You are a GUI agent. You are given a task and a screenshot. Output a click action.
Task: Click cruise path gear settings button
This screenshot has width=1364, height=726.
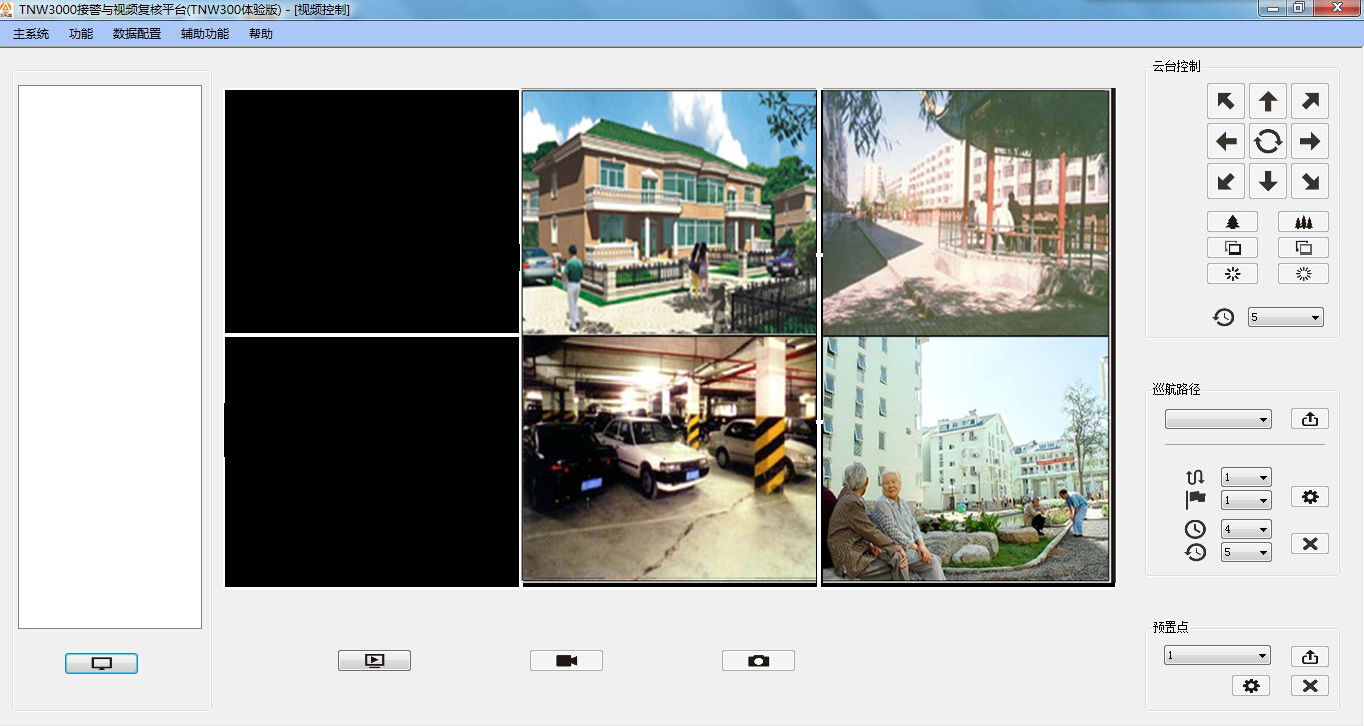[x=1310, y=497]
